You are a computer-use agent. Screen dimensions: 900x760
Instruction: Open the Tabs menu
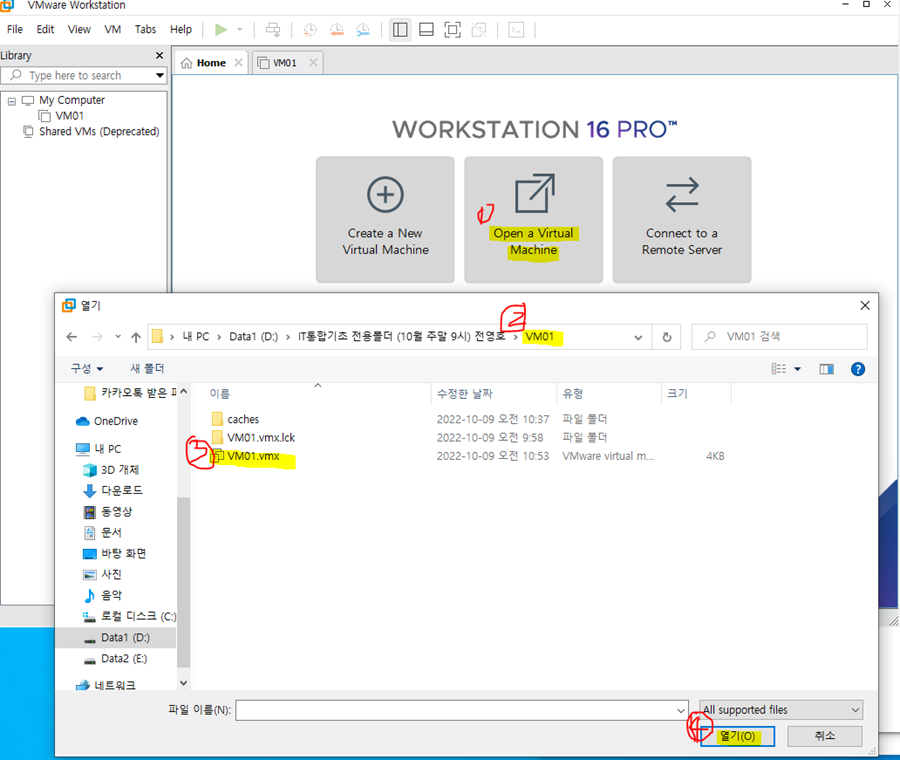pyautogui.click(x=145, y=29)
